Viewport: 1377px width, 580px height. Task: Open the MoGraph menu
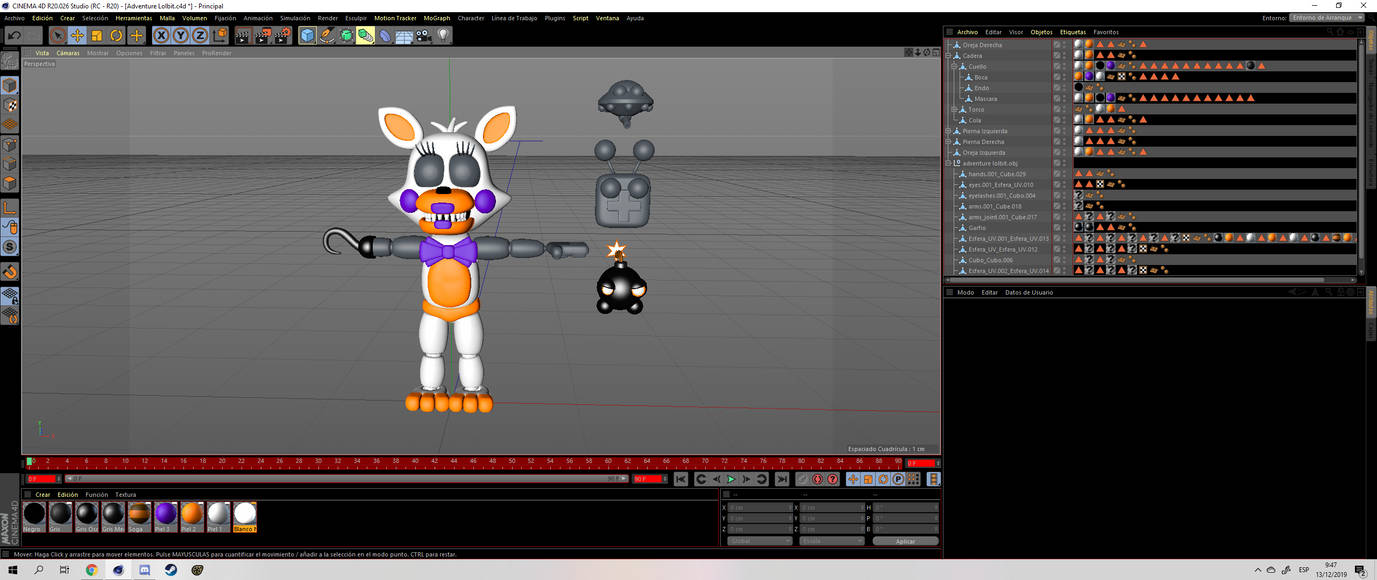(437, 18)
